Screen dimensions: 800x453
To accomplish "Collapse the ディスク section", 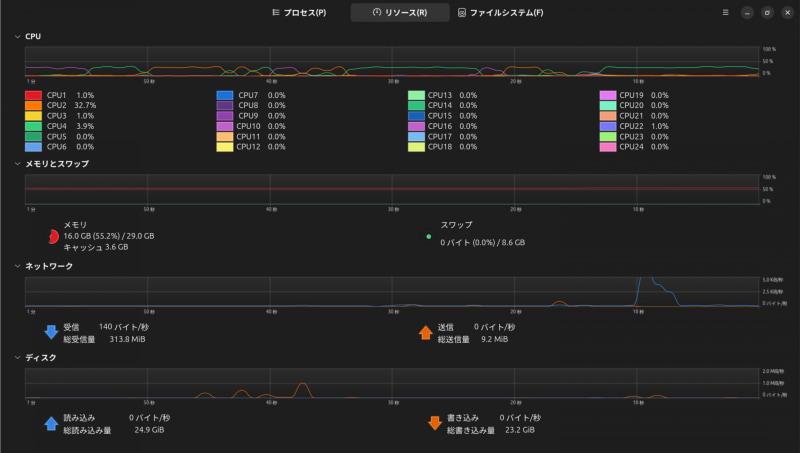I will pos(17,358).
